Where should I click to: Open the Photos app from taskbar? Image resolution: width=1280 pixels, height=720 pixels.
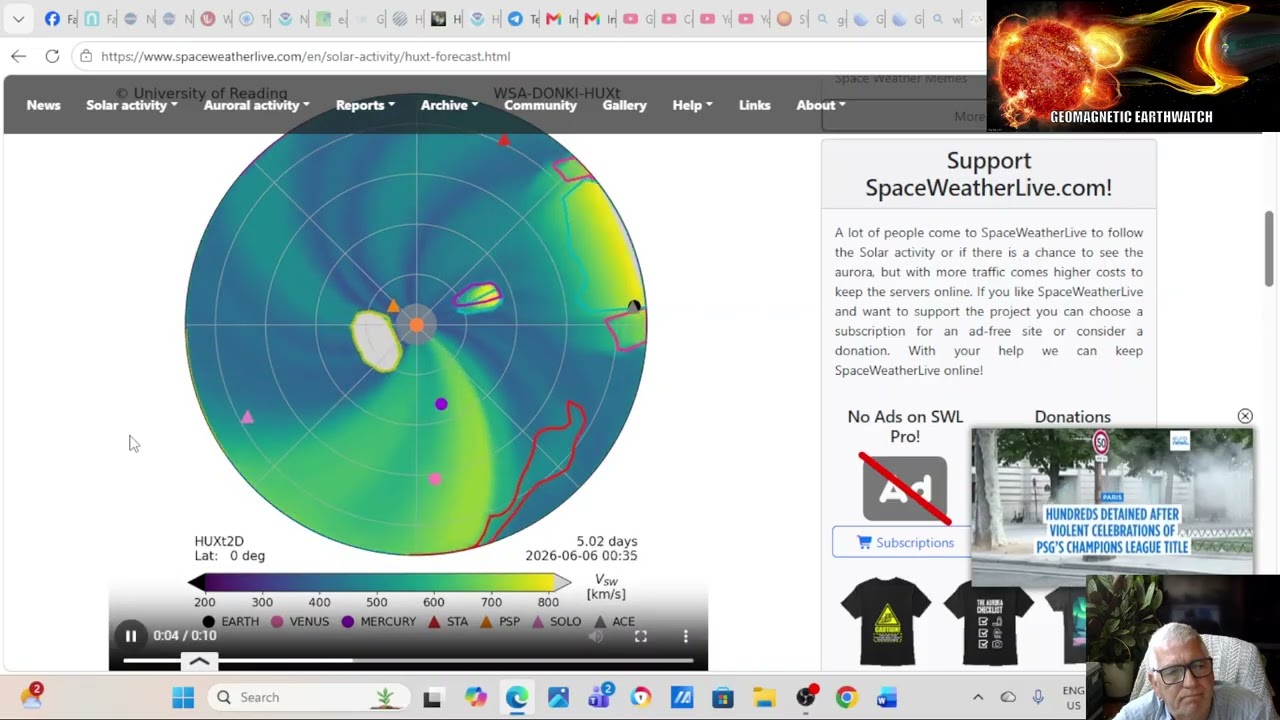[x=558, y=697]
